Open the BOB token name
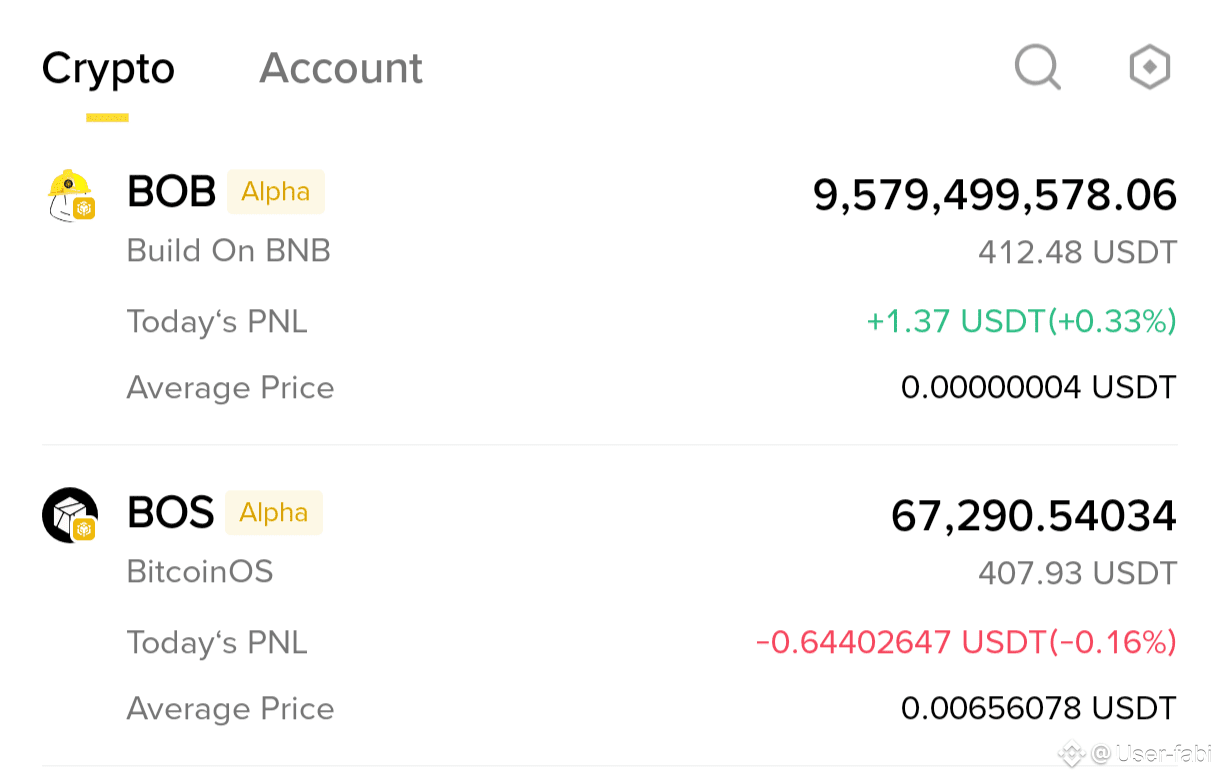The width and height of the screenshot is (1220, 779). click(x=171, y=191)
